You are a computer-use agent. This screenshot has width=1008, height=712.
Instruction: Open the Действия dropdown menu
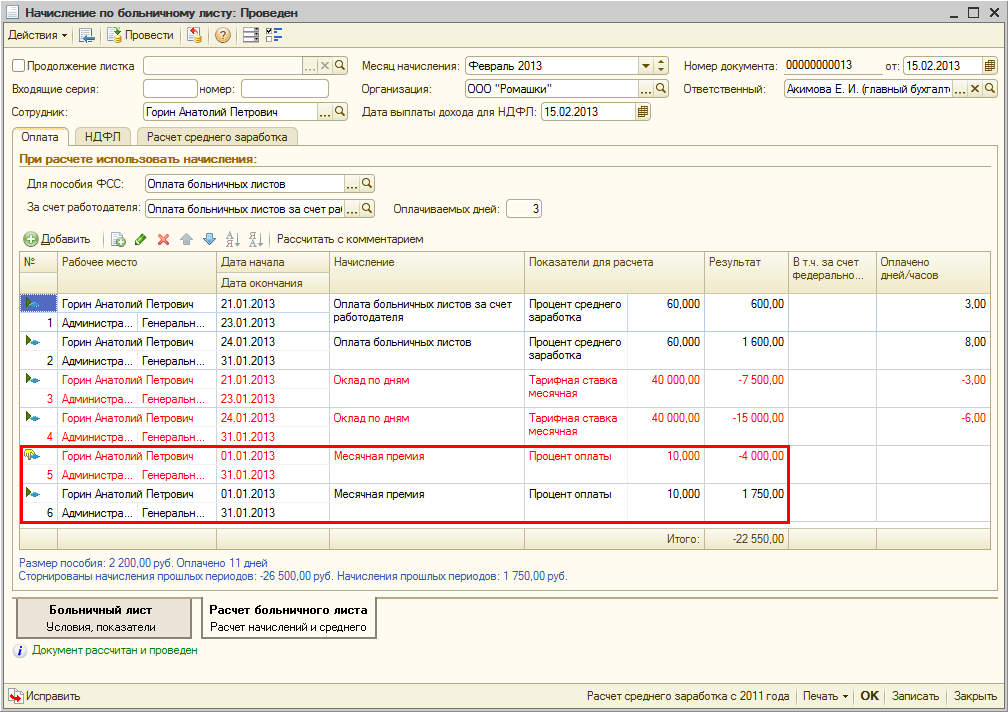[x=38, y=35]
